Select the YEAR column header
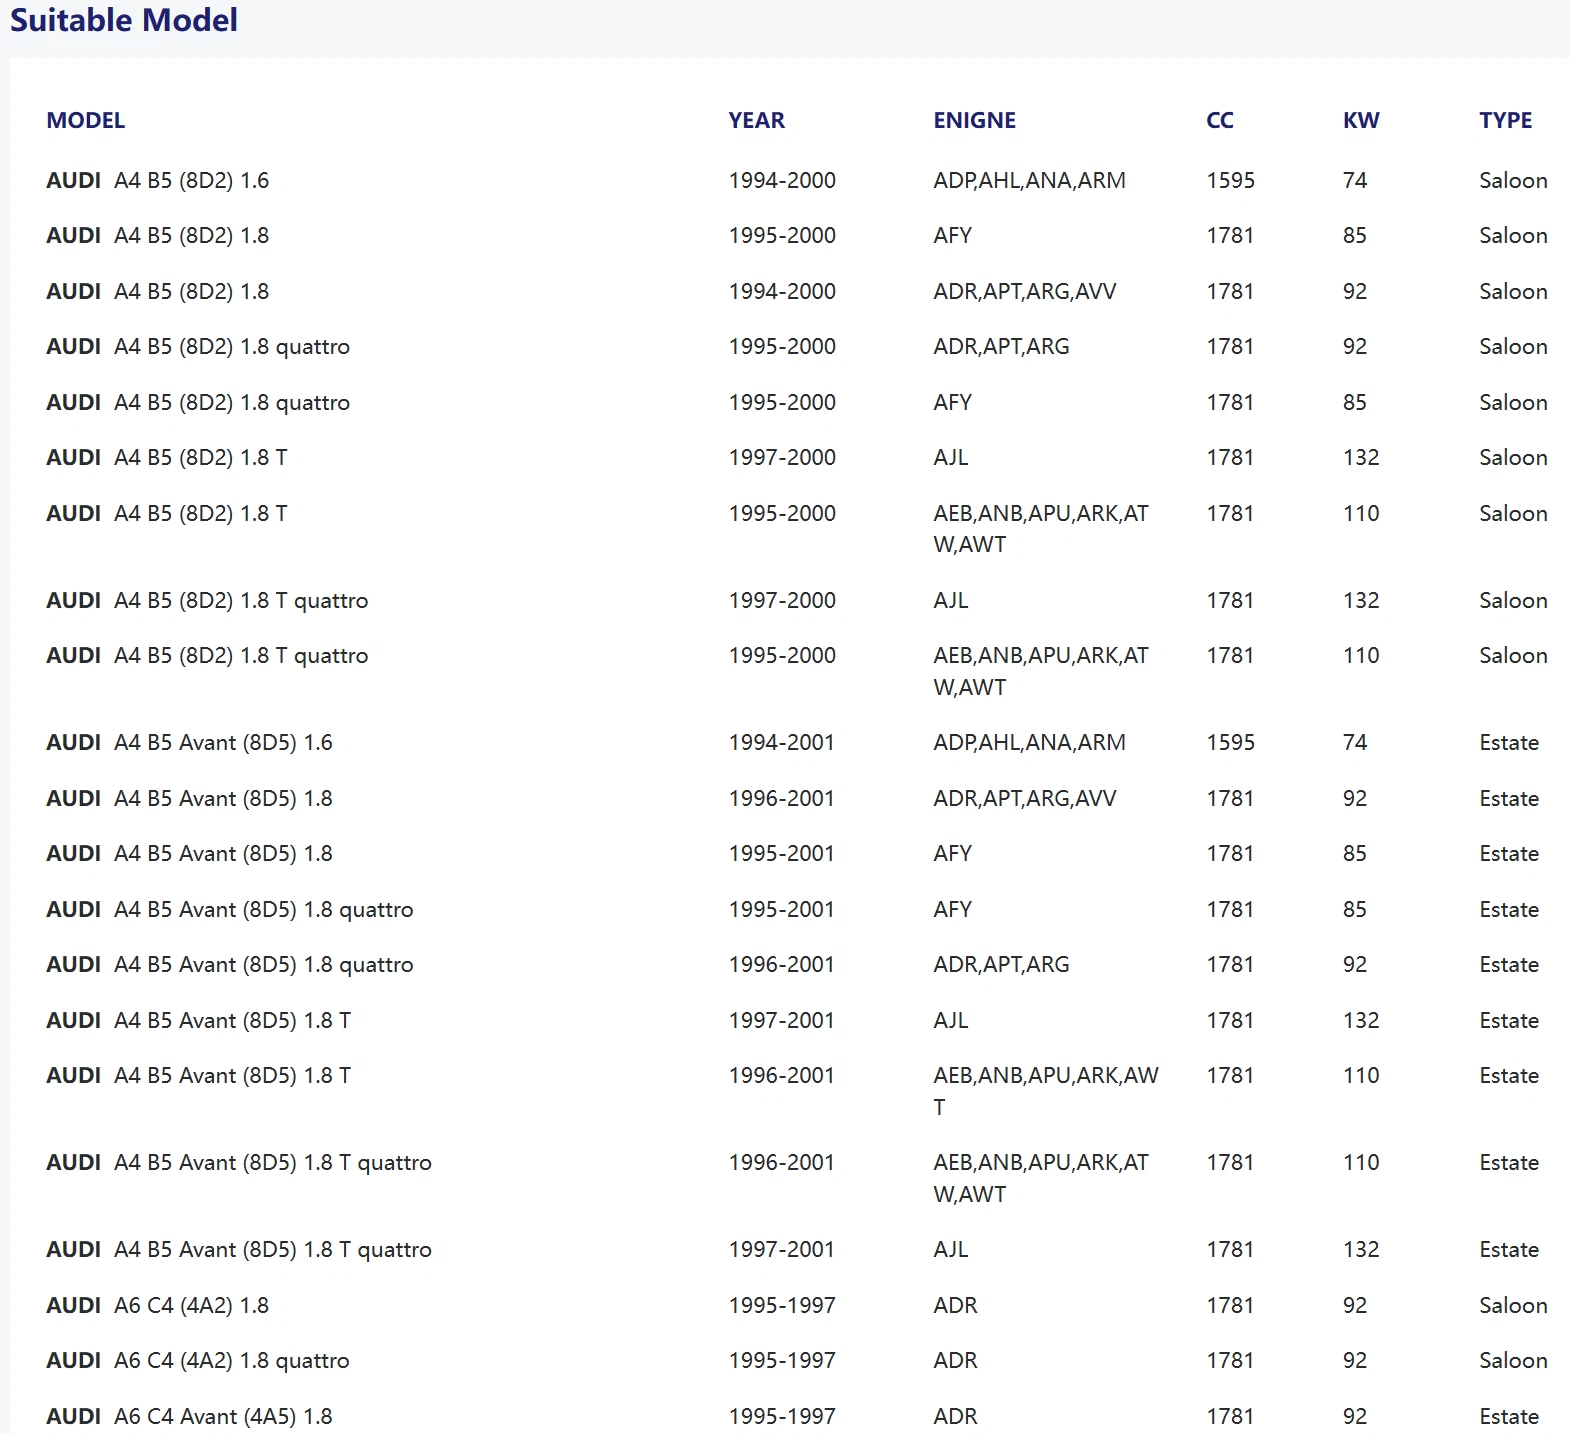This screenshot has width=1570, height=1434. [757, 121]
